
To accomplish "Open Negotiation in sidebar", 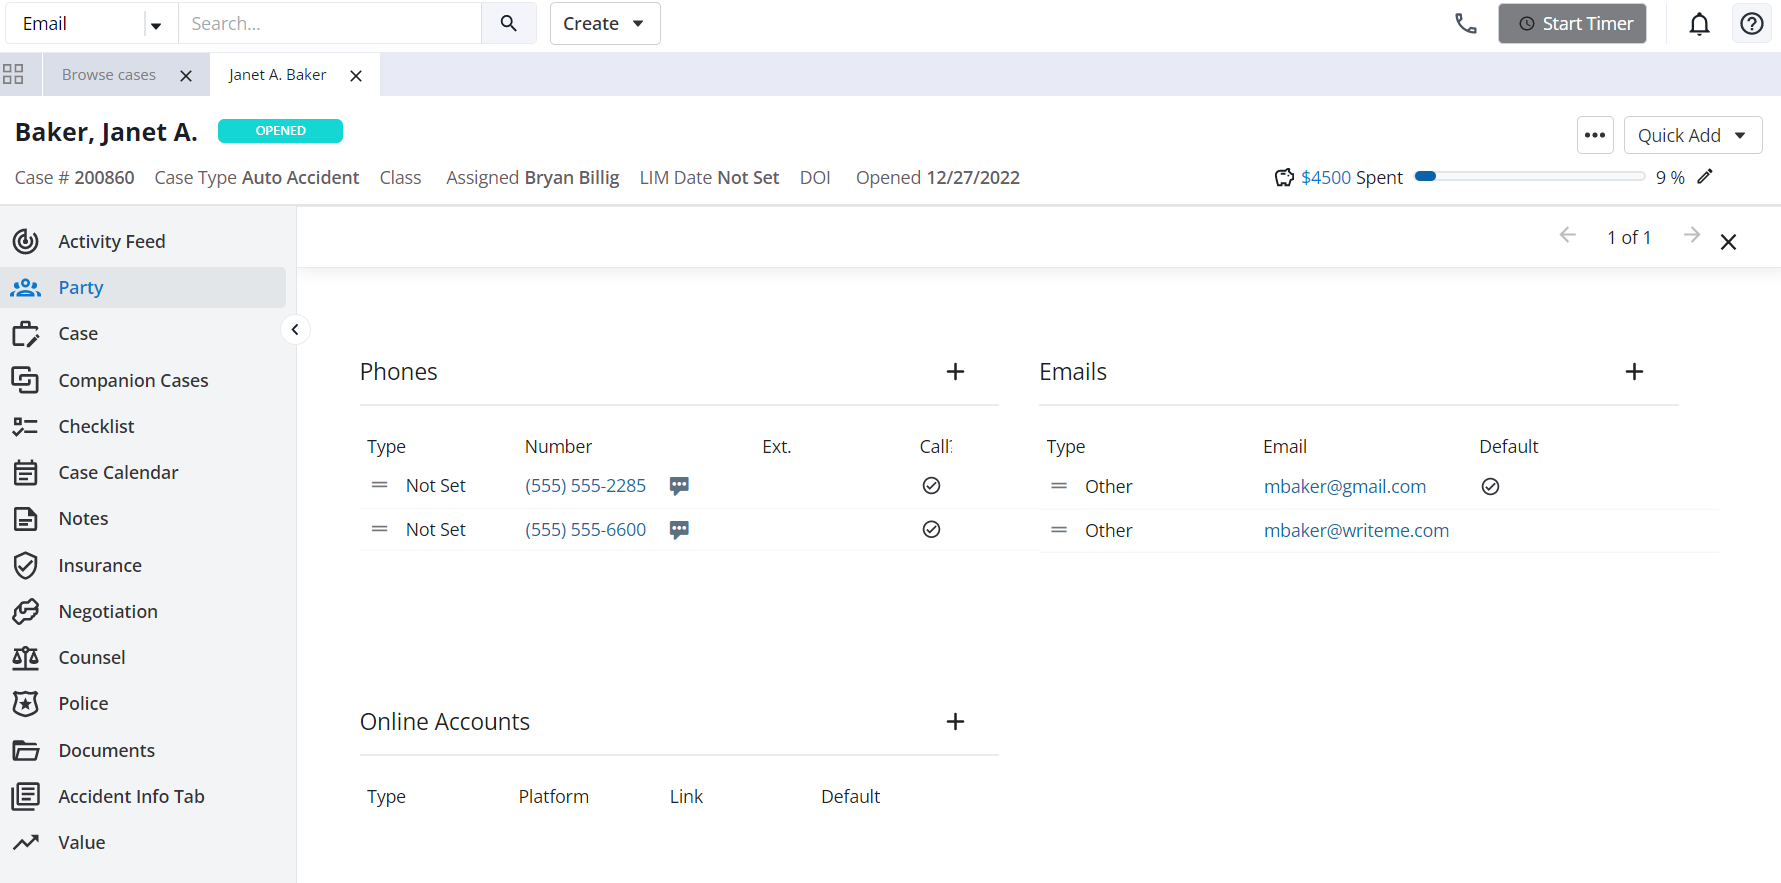I will pyautogui.click(x=144, y=611).
